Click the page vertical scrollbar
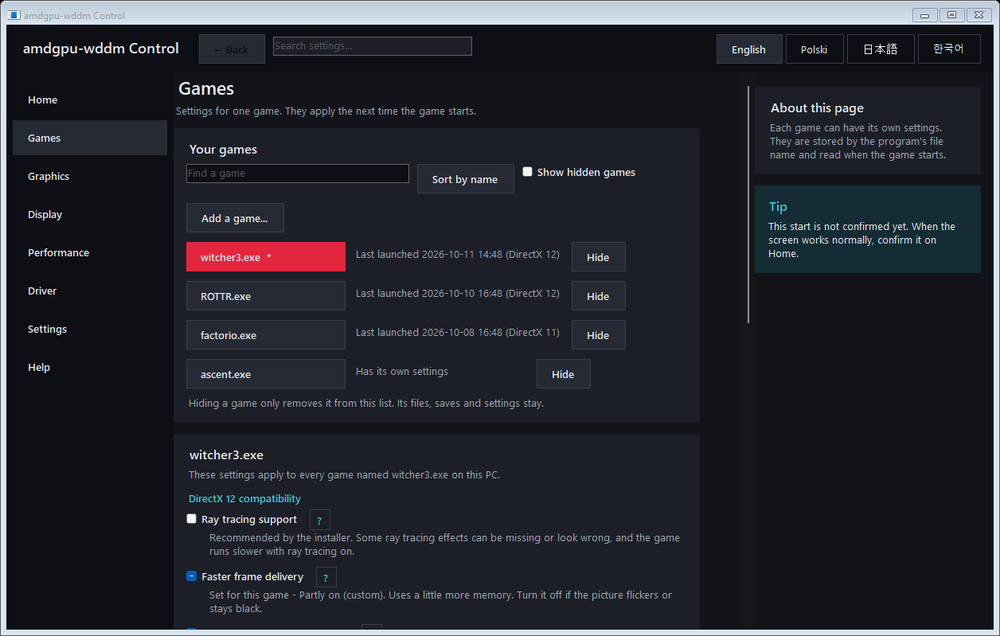The image size is (1000, 636). (x=748, y=204)
